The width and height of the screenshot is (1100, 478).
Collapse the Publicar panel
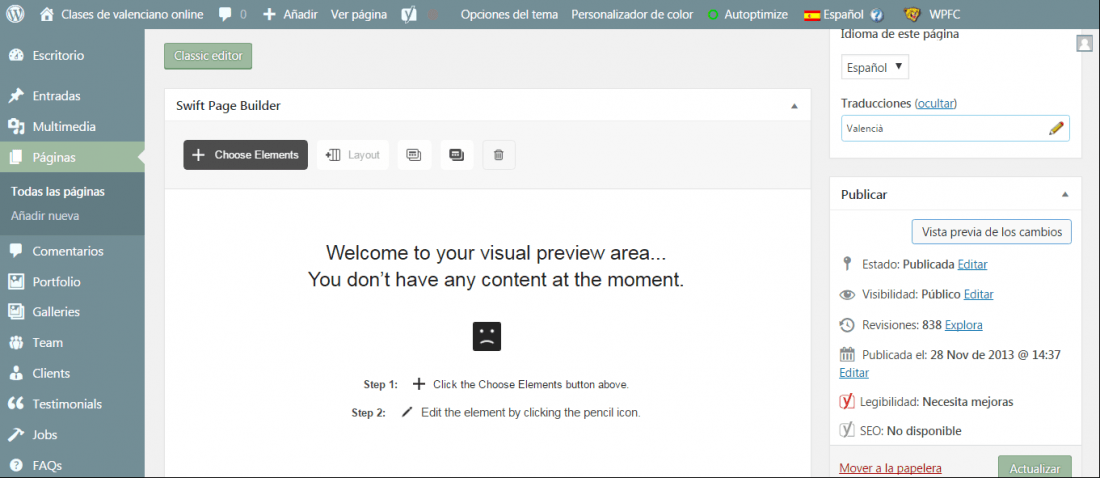1065,194
